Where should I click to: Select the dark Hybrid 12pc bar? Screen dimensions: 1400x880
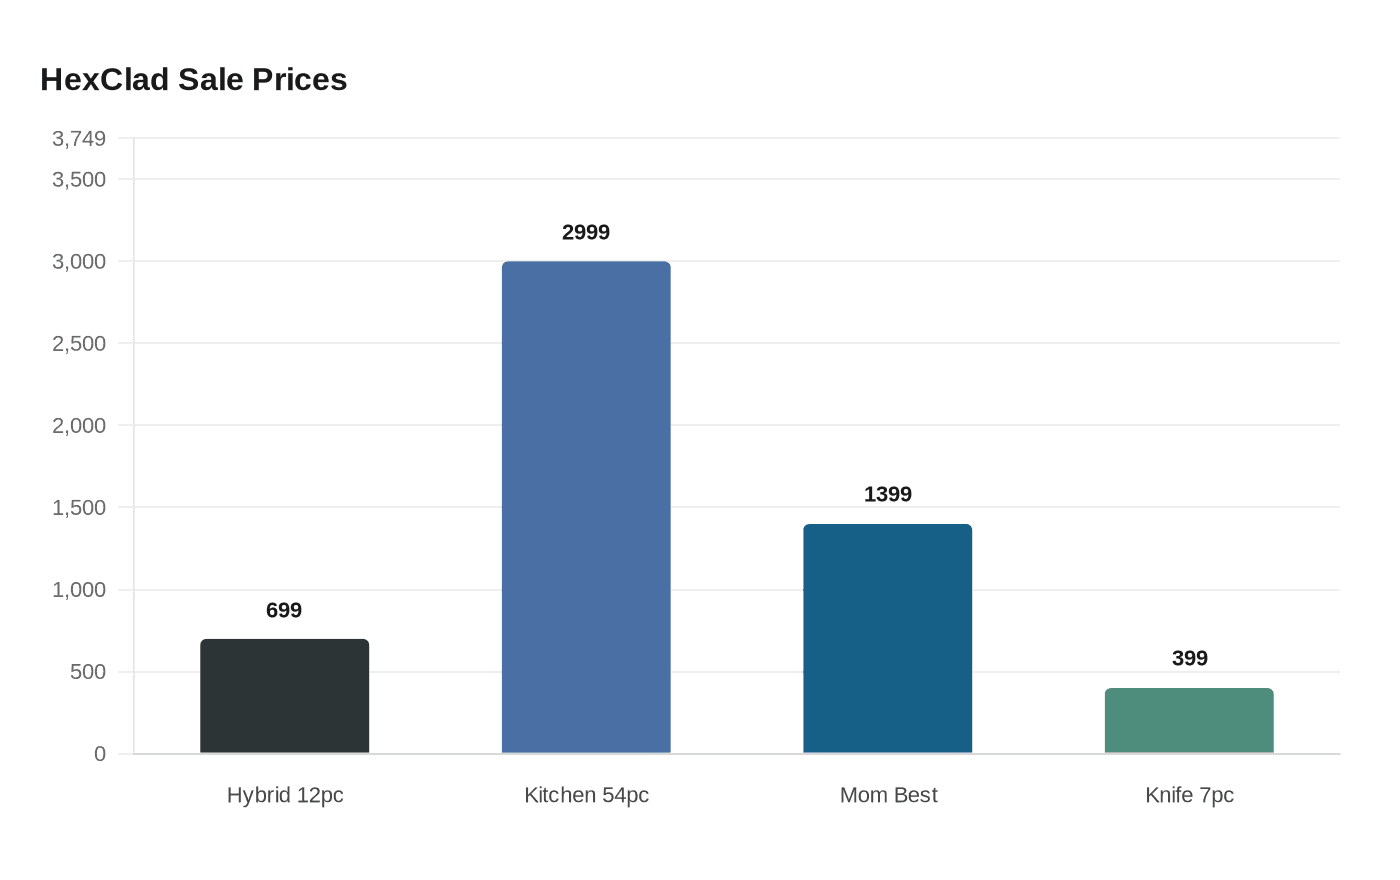(x=285, y=696)
